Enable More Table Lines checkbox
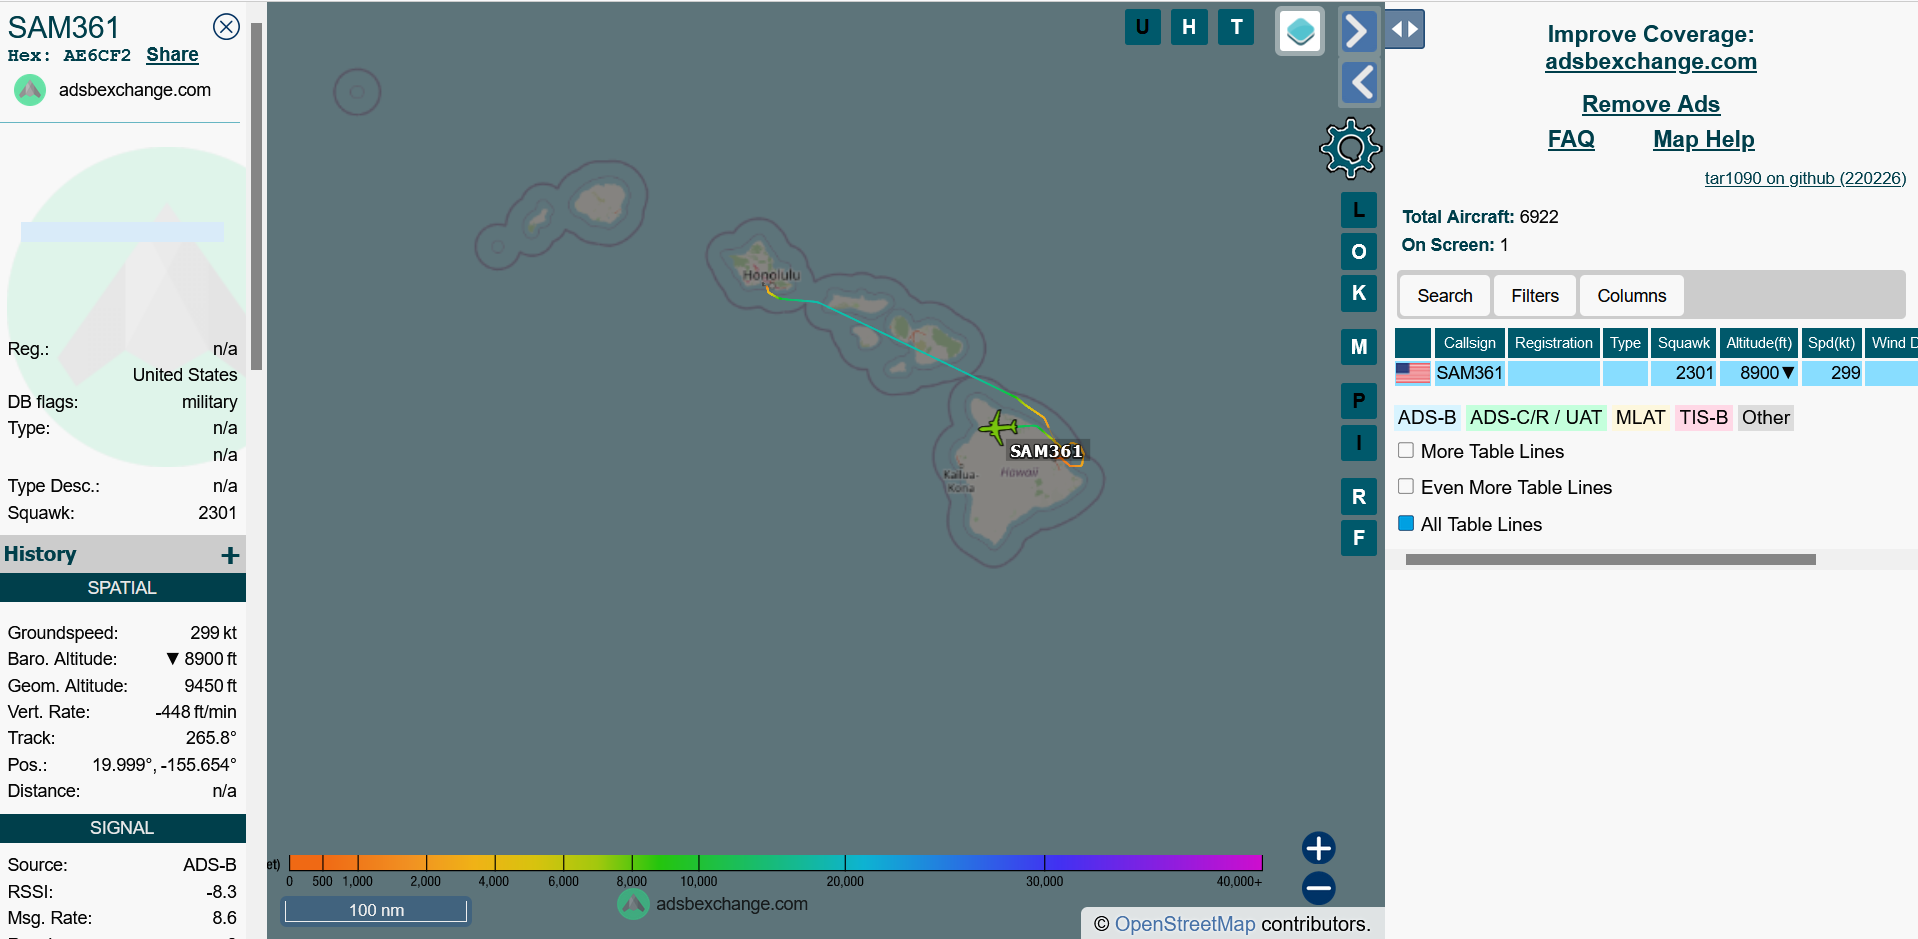This screenshot has width=1918, height=939. click(1406, 451)
